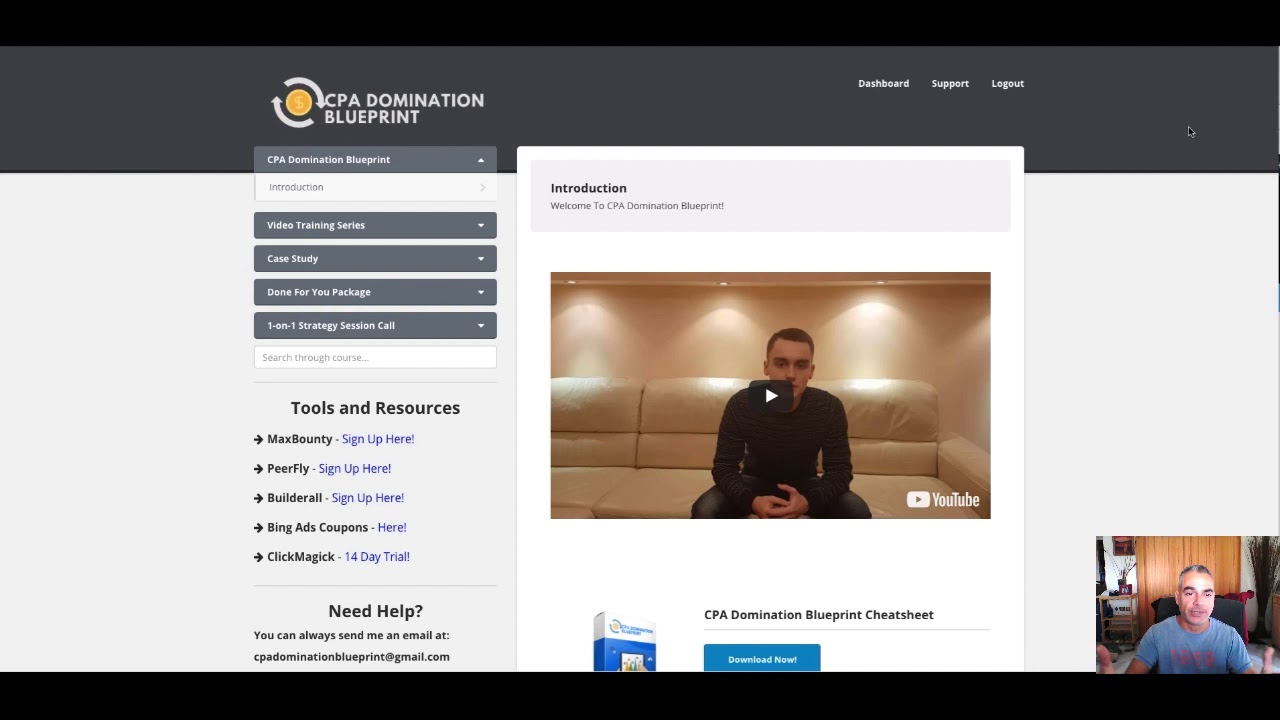Collapse the CPA Domination Blueprint section
This screenshot has width=1280, height=720.
tap(375, 160)
